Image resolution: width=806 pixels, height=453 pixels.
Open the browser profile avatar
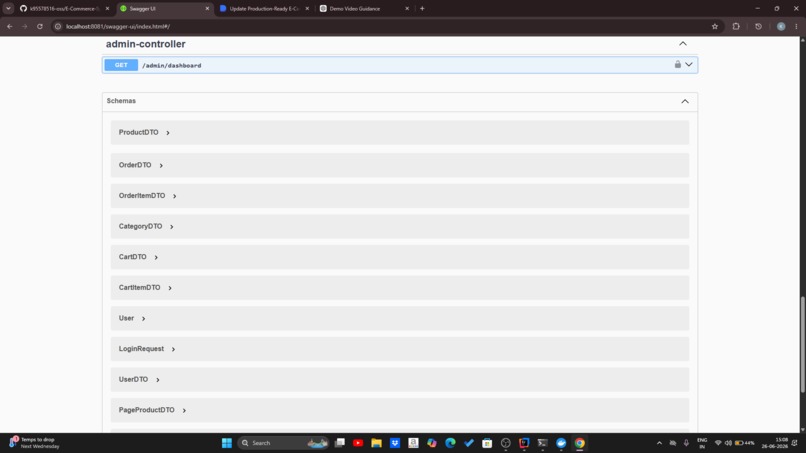[x=781, y=26]
